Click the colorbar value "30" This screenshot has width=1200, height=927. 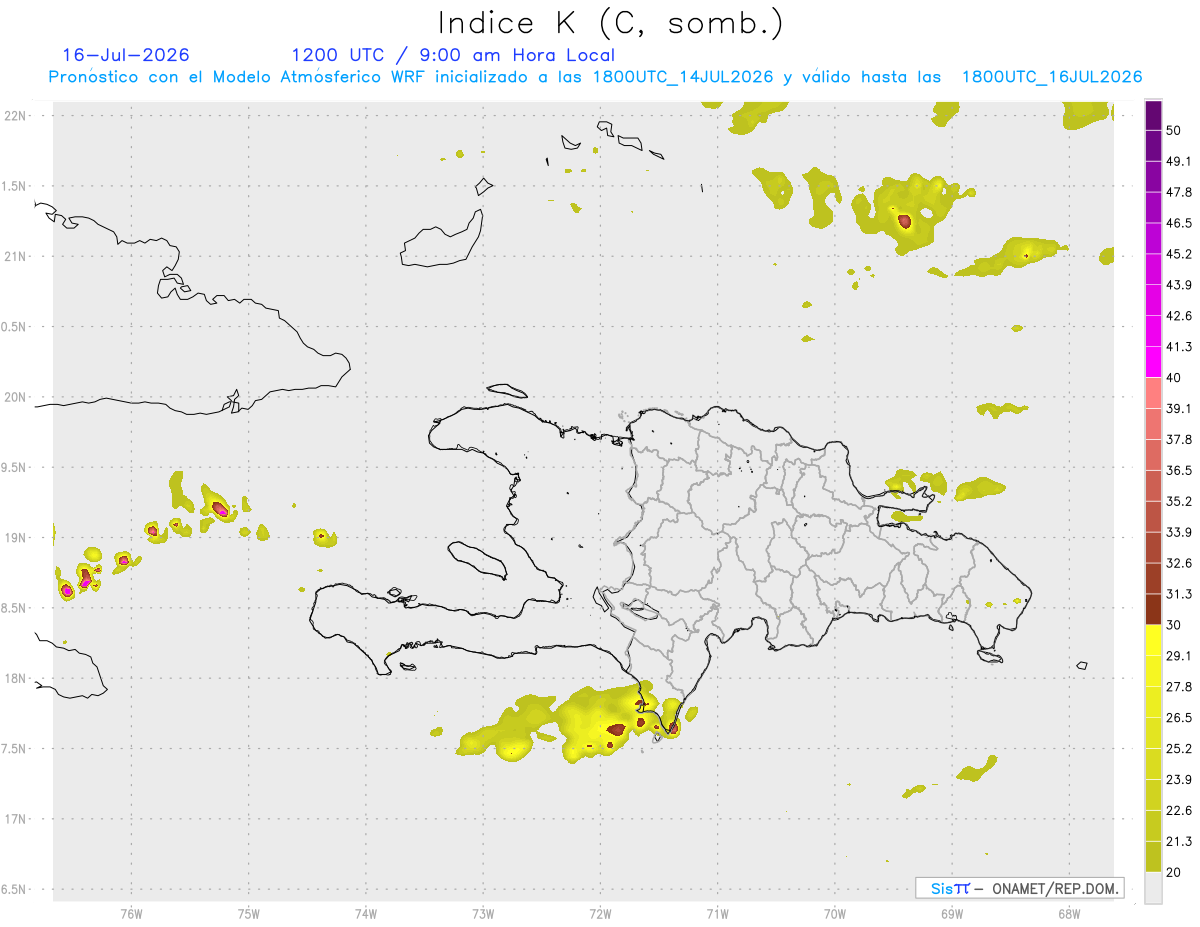point(1174,625)
